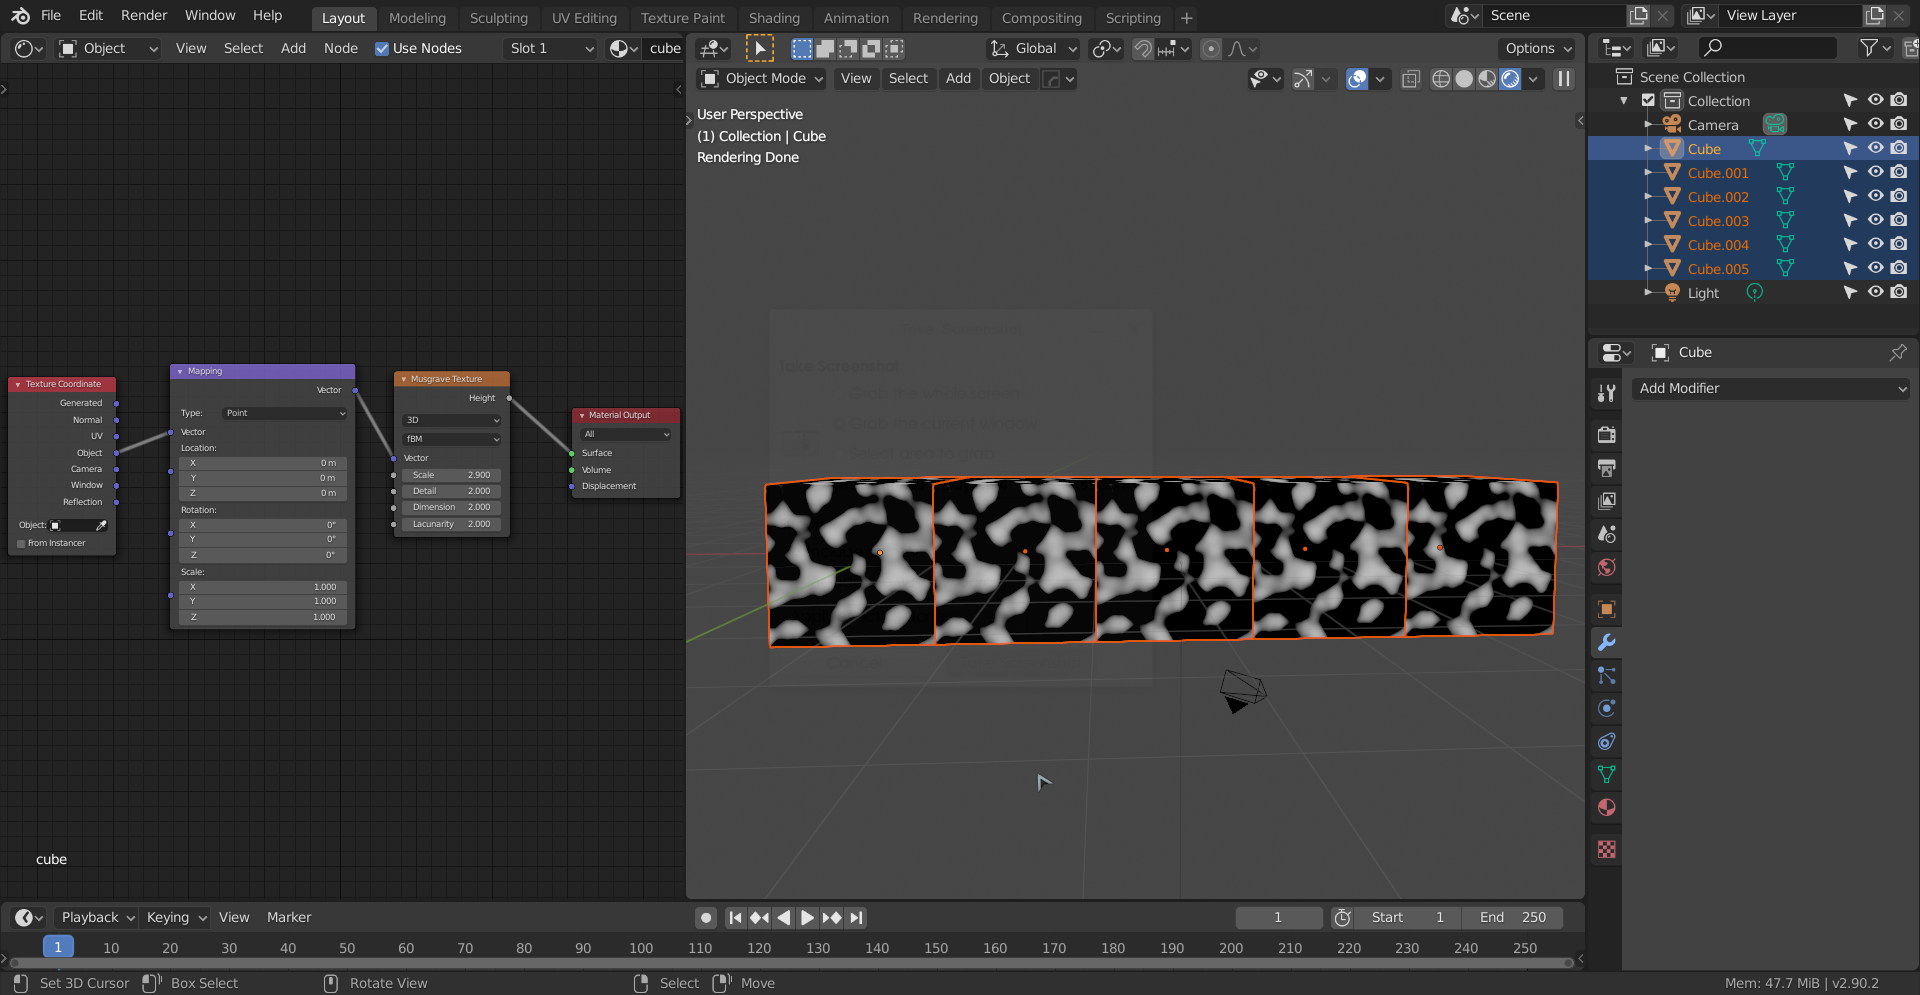Screen dimensions: 1920x995
Task: Switch viewport to wireframe shading
Action: pos(1440,79)
